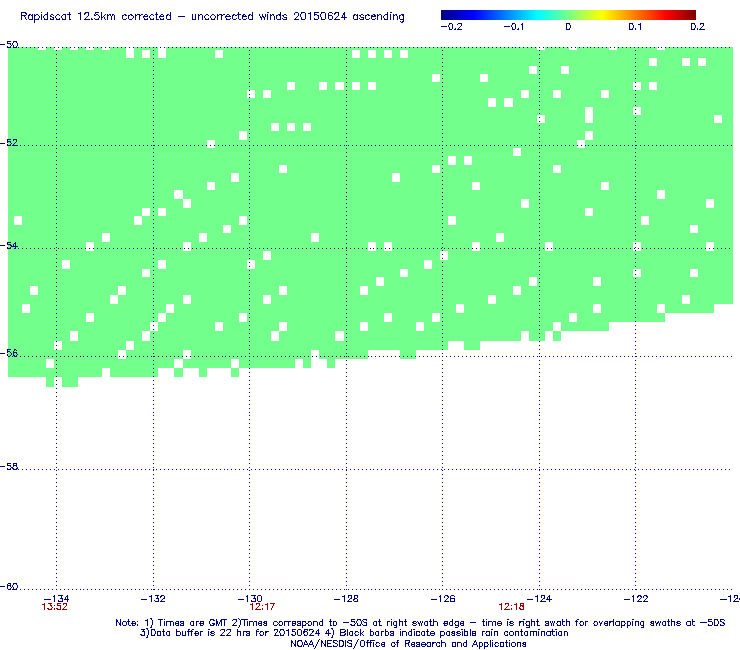Click the colorbar label -0.2

click(452, 27)
